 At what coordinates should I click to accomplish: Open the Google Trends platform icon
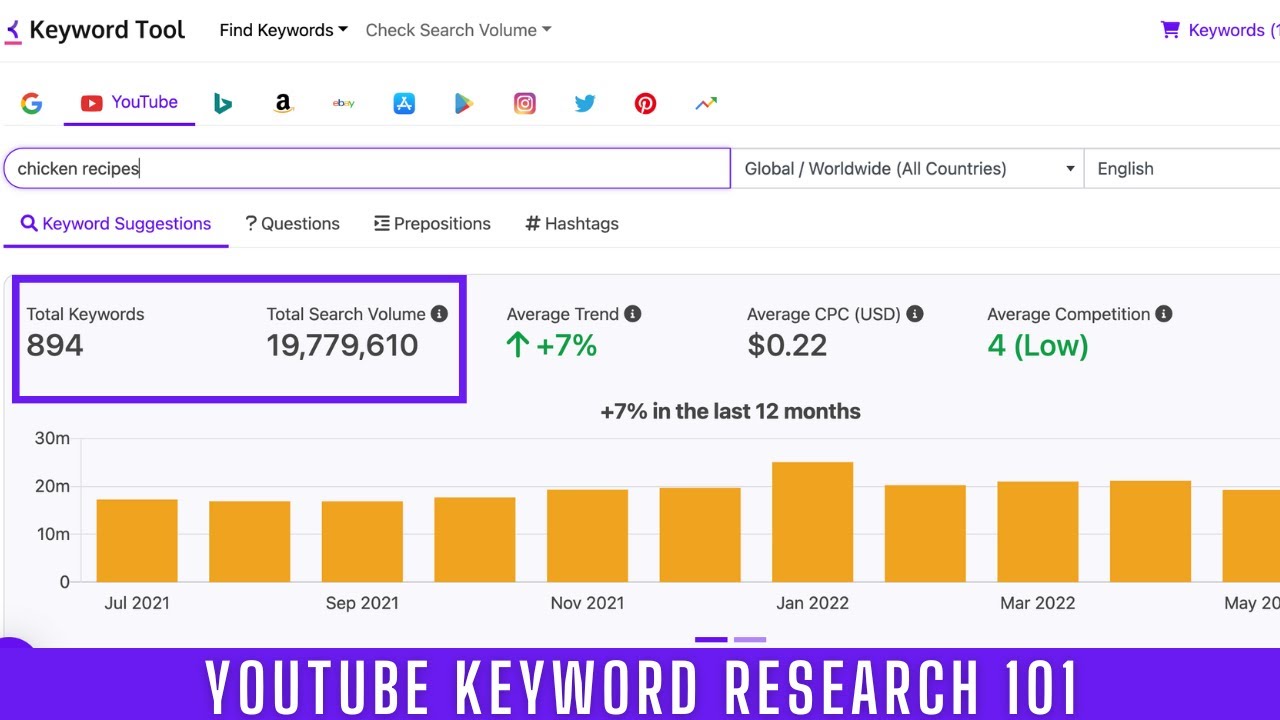[x=706, y=103]
